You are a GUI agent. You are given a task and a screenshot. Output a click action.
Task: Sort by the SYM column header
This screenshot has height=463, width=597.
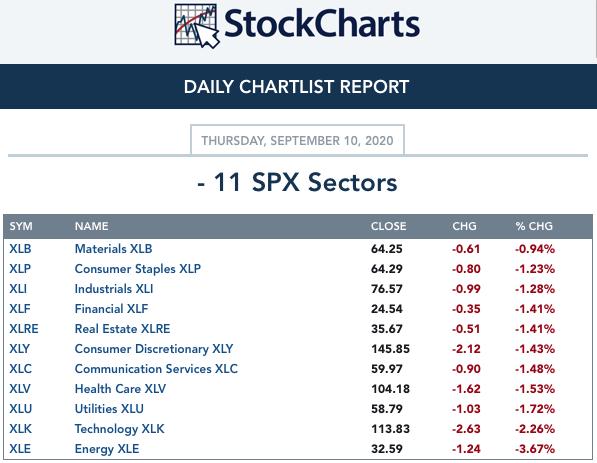(21, 226)
